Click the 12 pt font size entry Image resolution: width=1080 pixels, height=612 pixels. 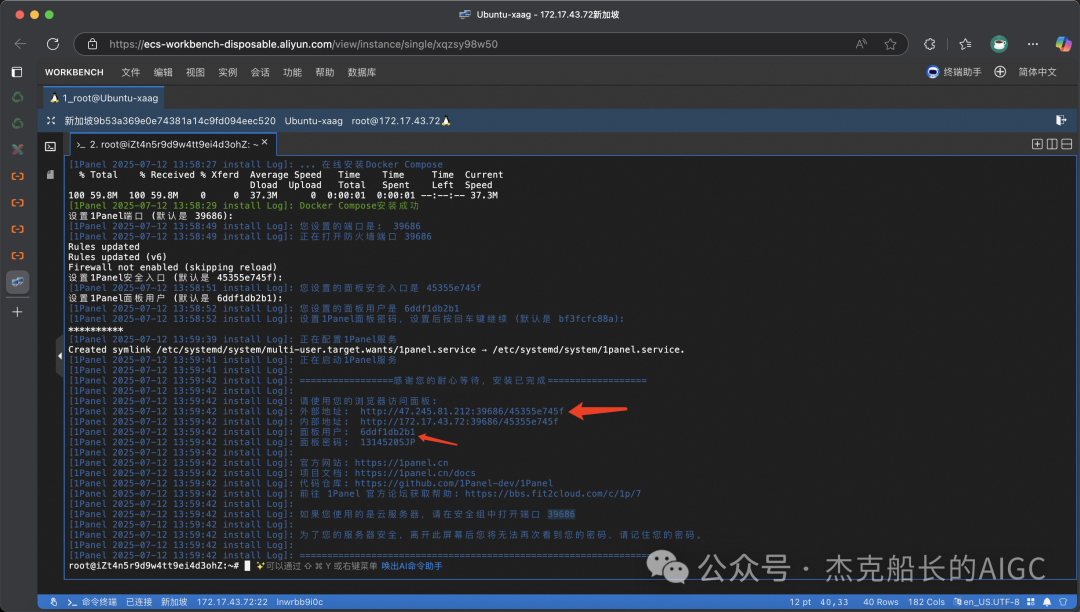pyautogui.click(x=800, y=602)
